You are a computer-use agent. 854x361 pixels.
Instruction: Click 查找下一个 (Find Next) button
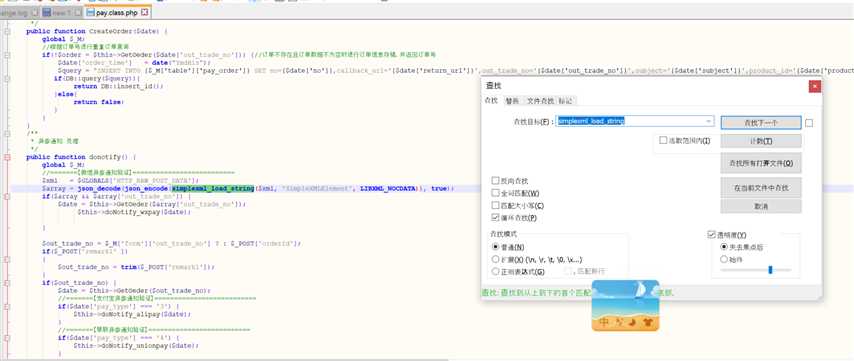point(761,123)
